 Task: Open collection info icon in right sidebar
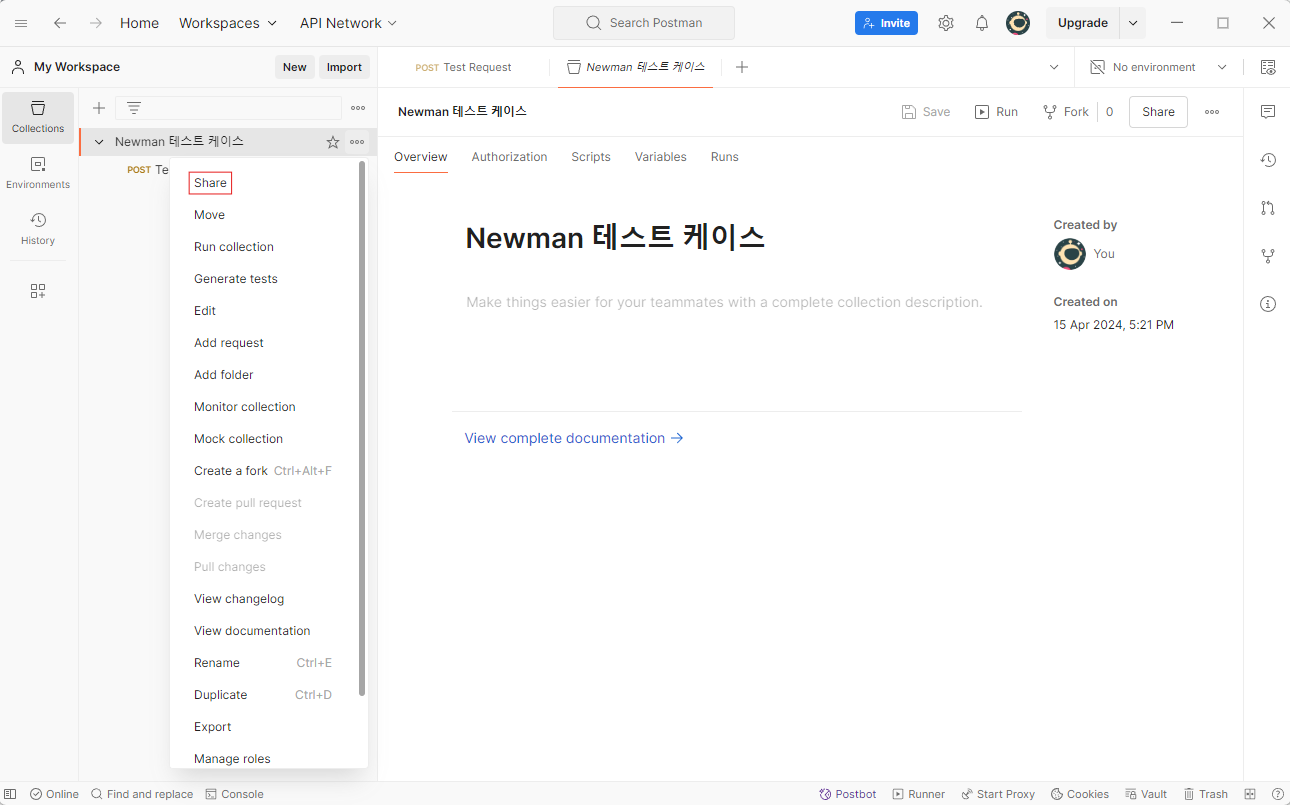(x=1268, y=304)
